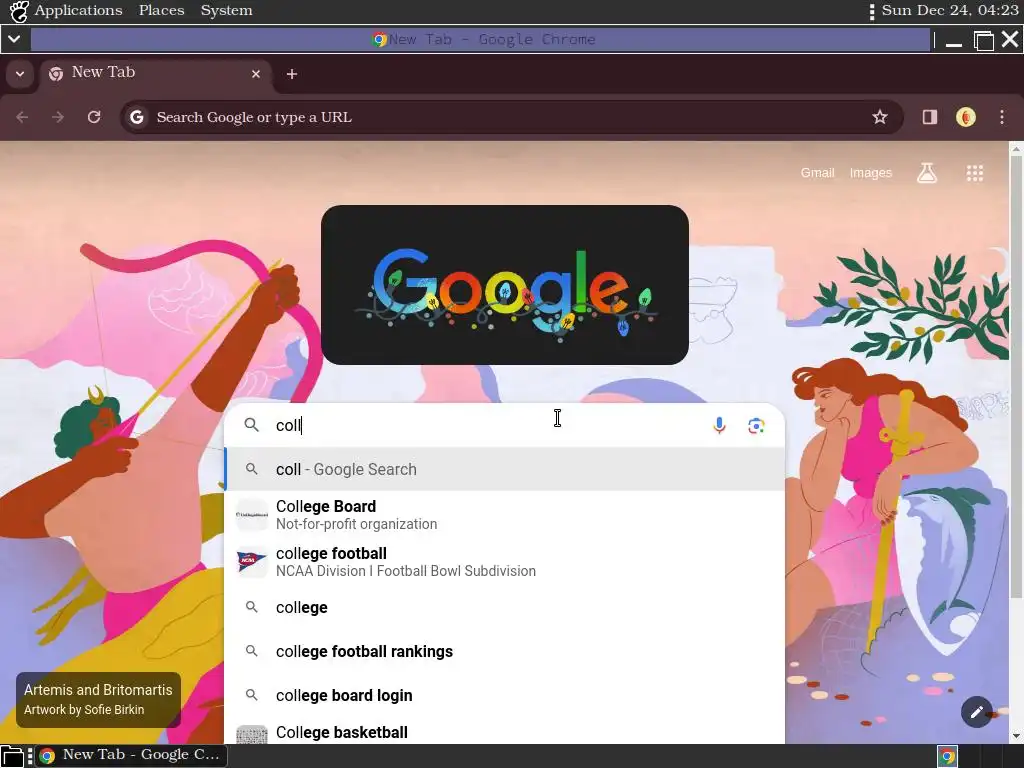Reload the current page
Image resolution: width=1024 pixels, height=768 pixels.
[x=94, y=117]
